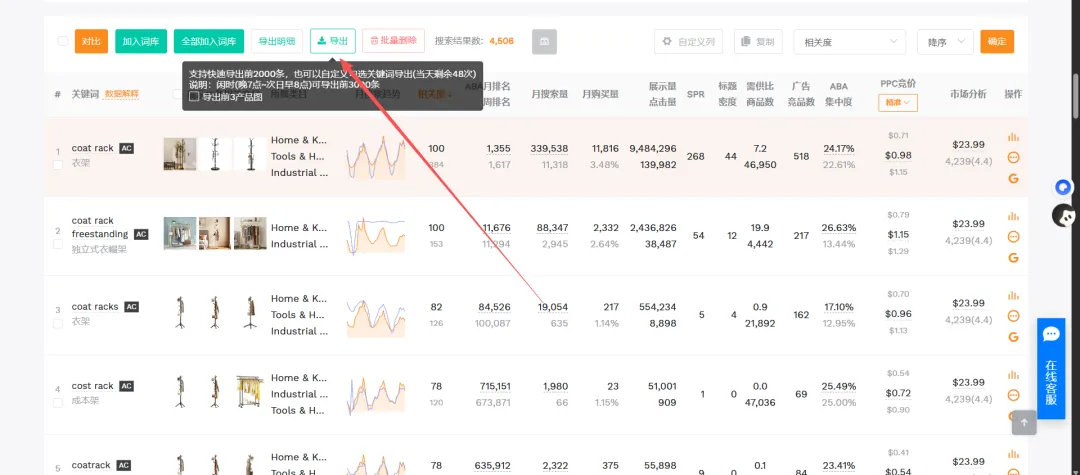
Task: Open Google search icon for coat racks row
Action: pyautogui.click(x=1013, y=337)
